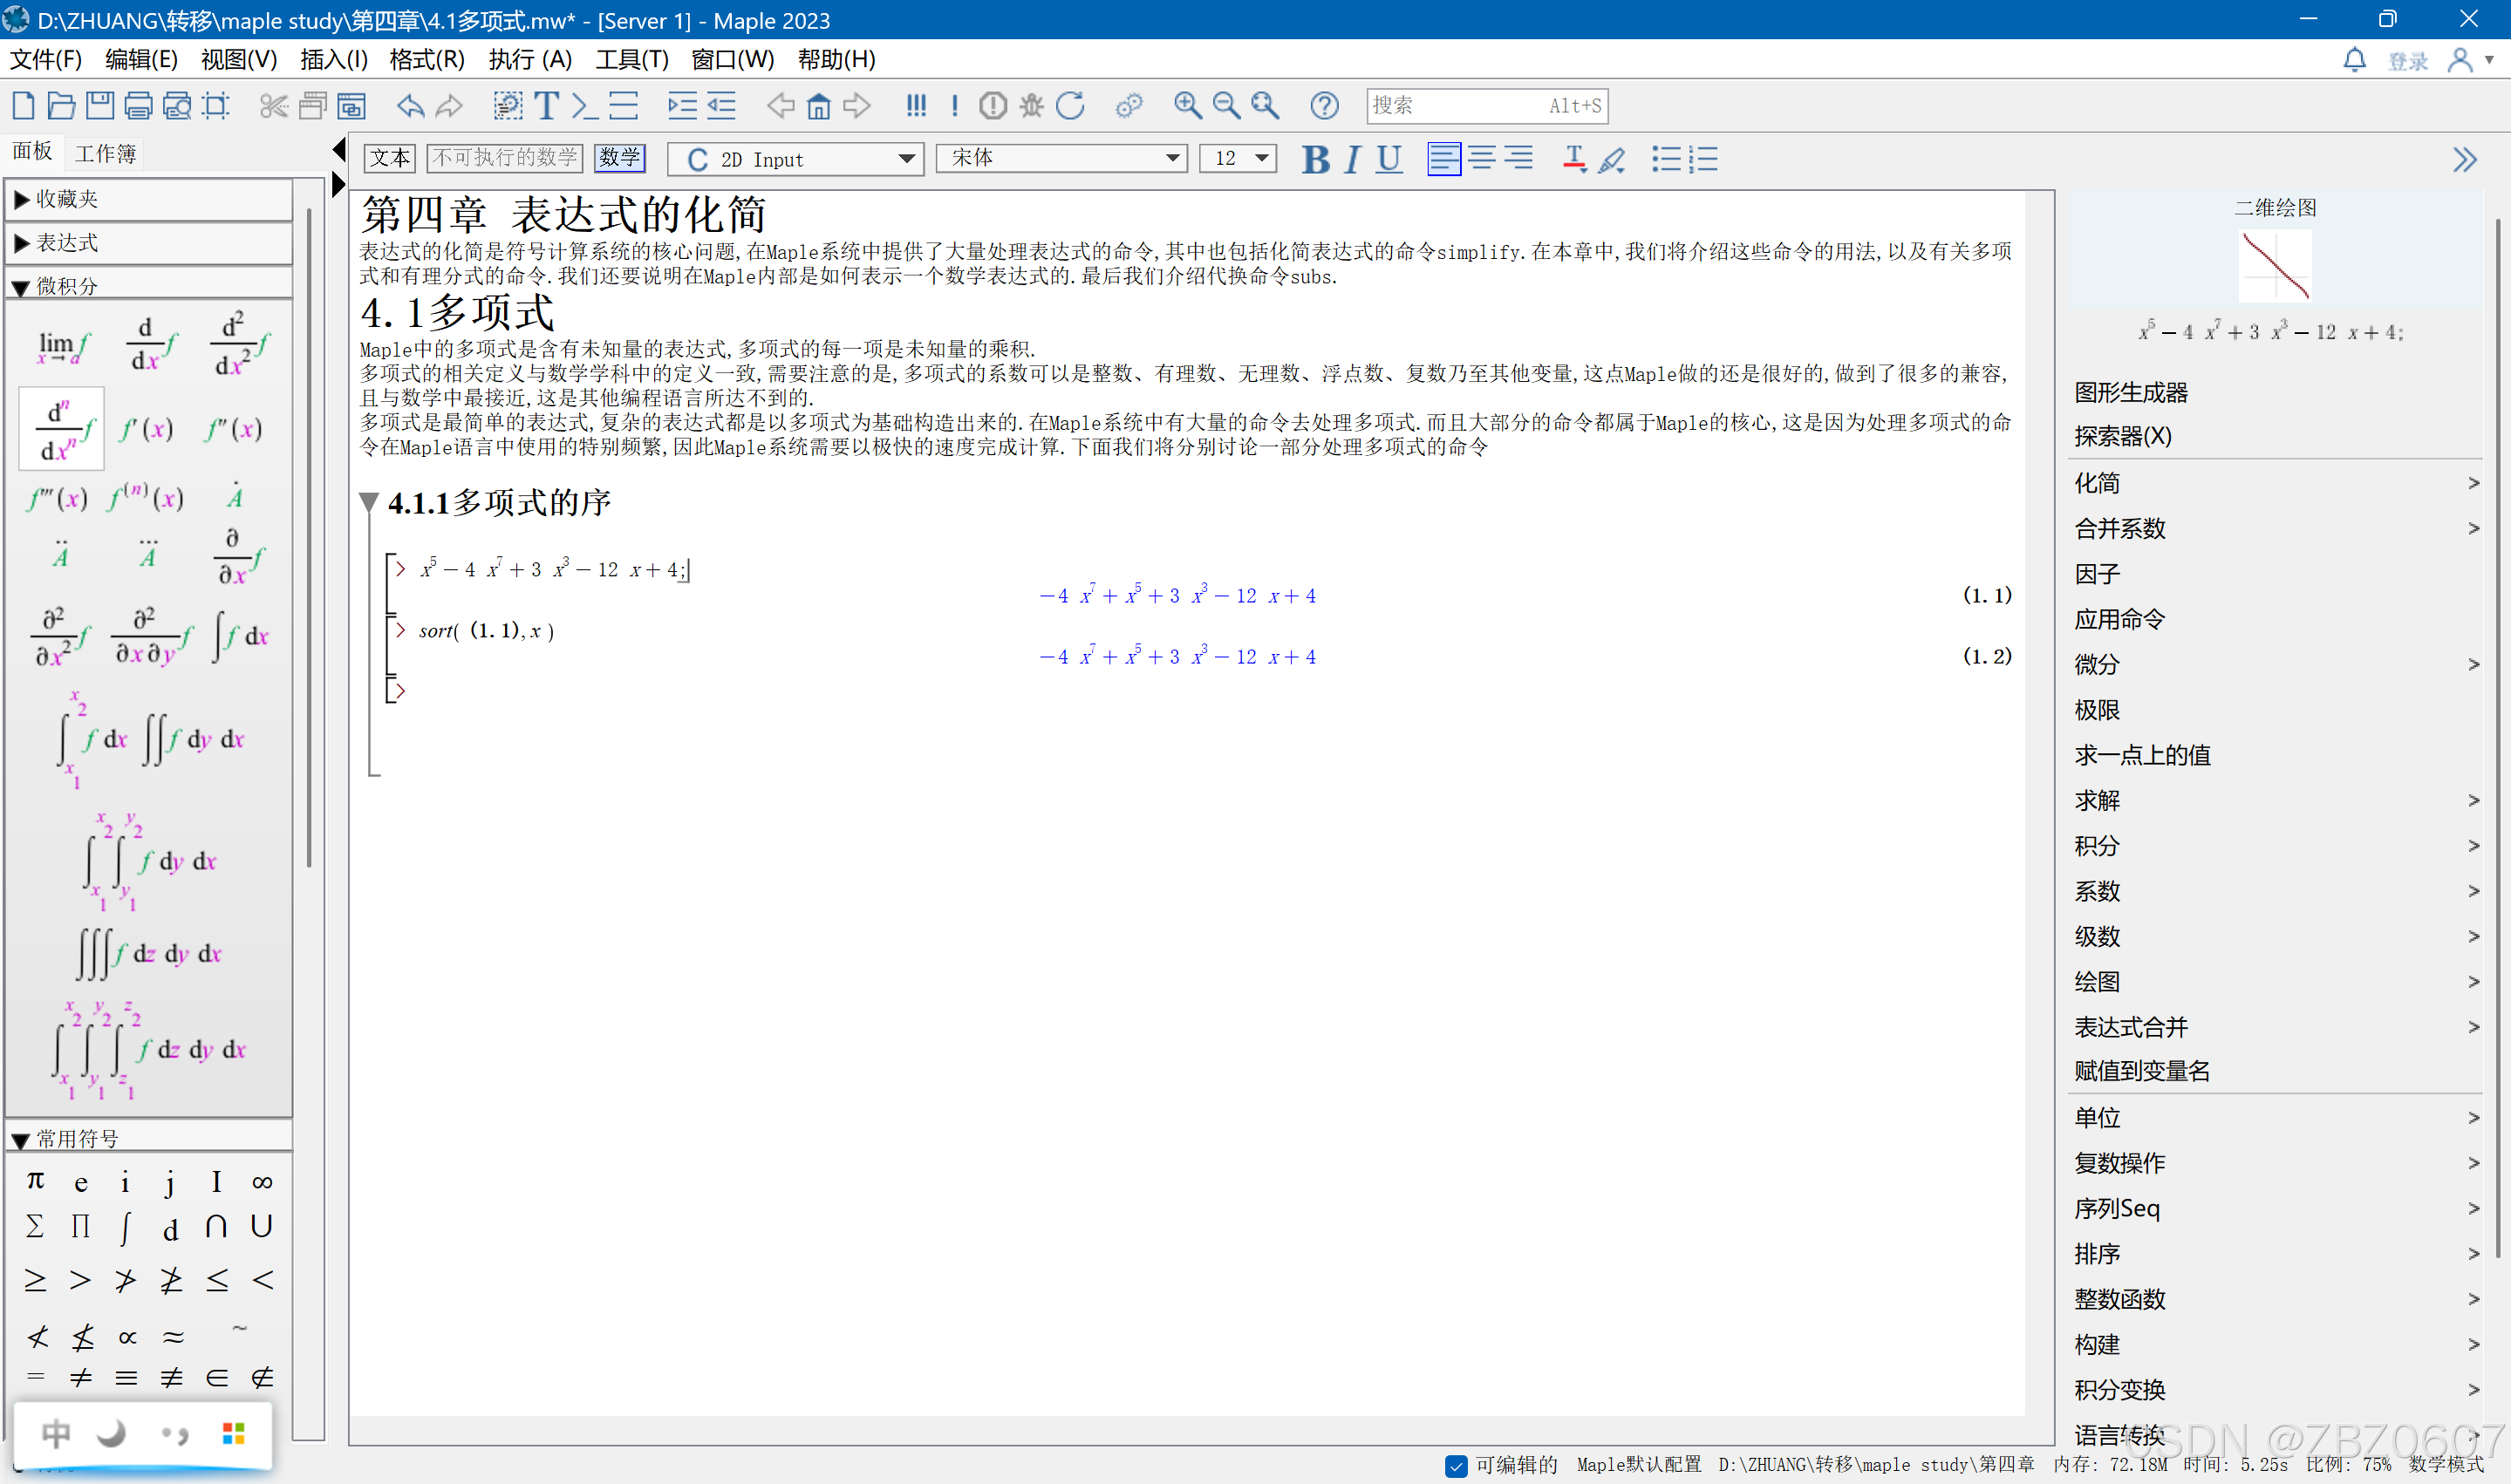Viewport: 2511px width, 1484px height.
Task: Open the 编辑(E) menu
Action: point(141,60)
